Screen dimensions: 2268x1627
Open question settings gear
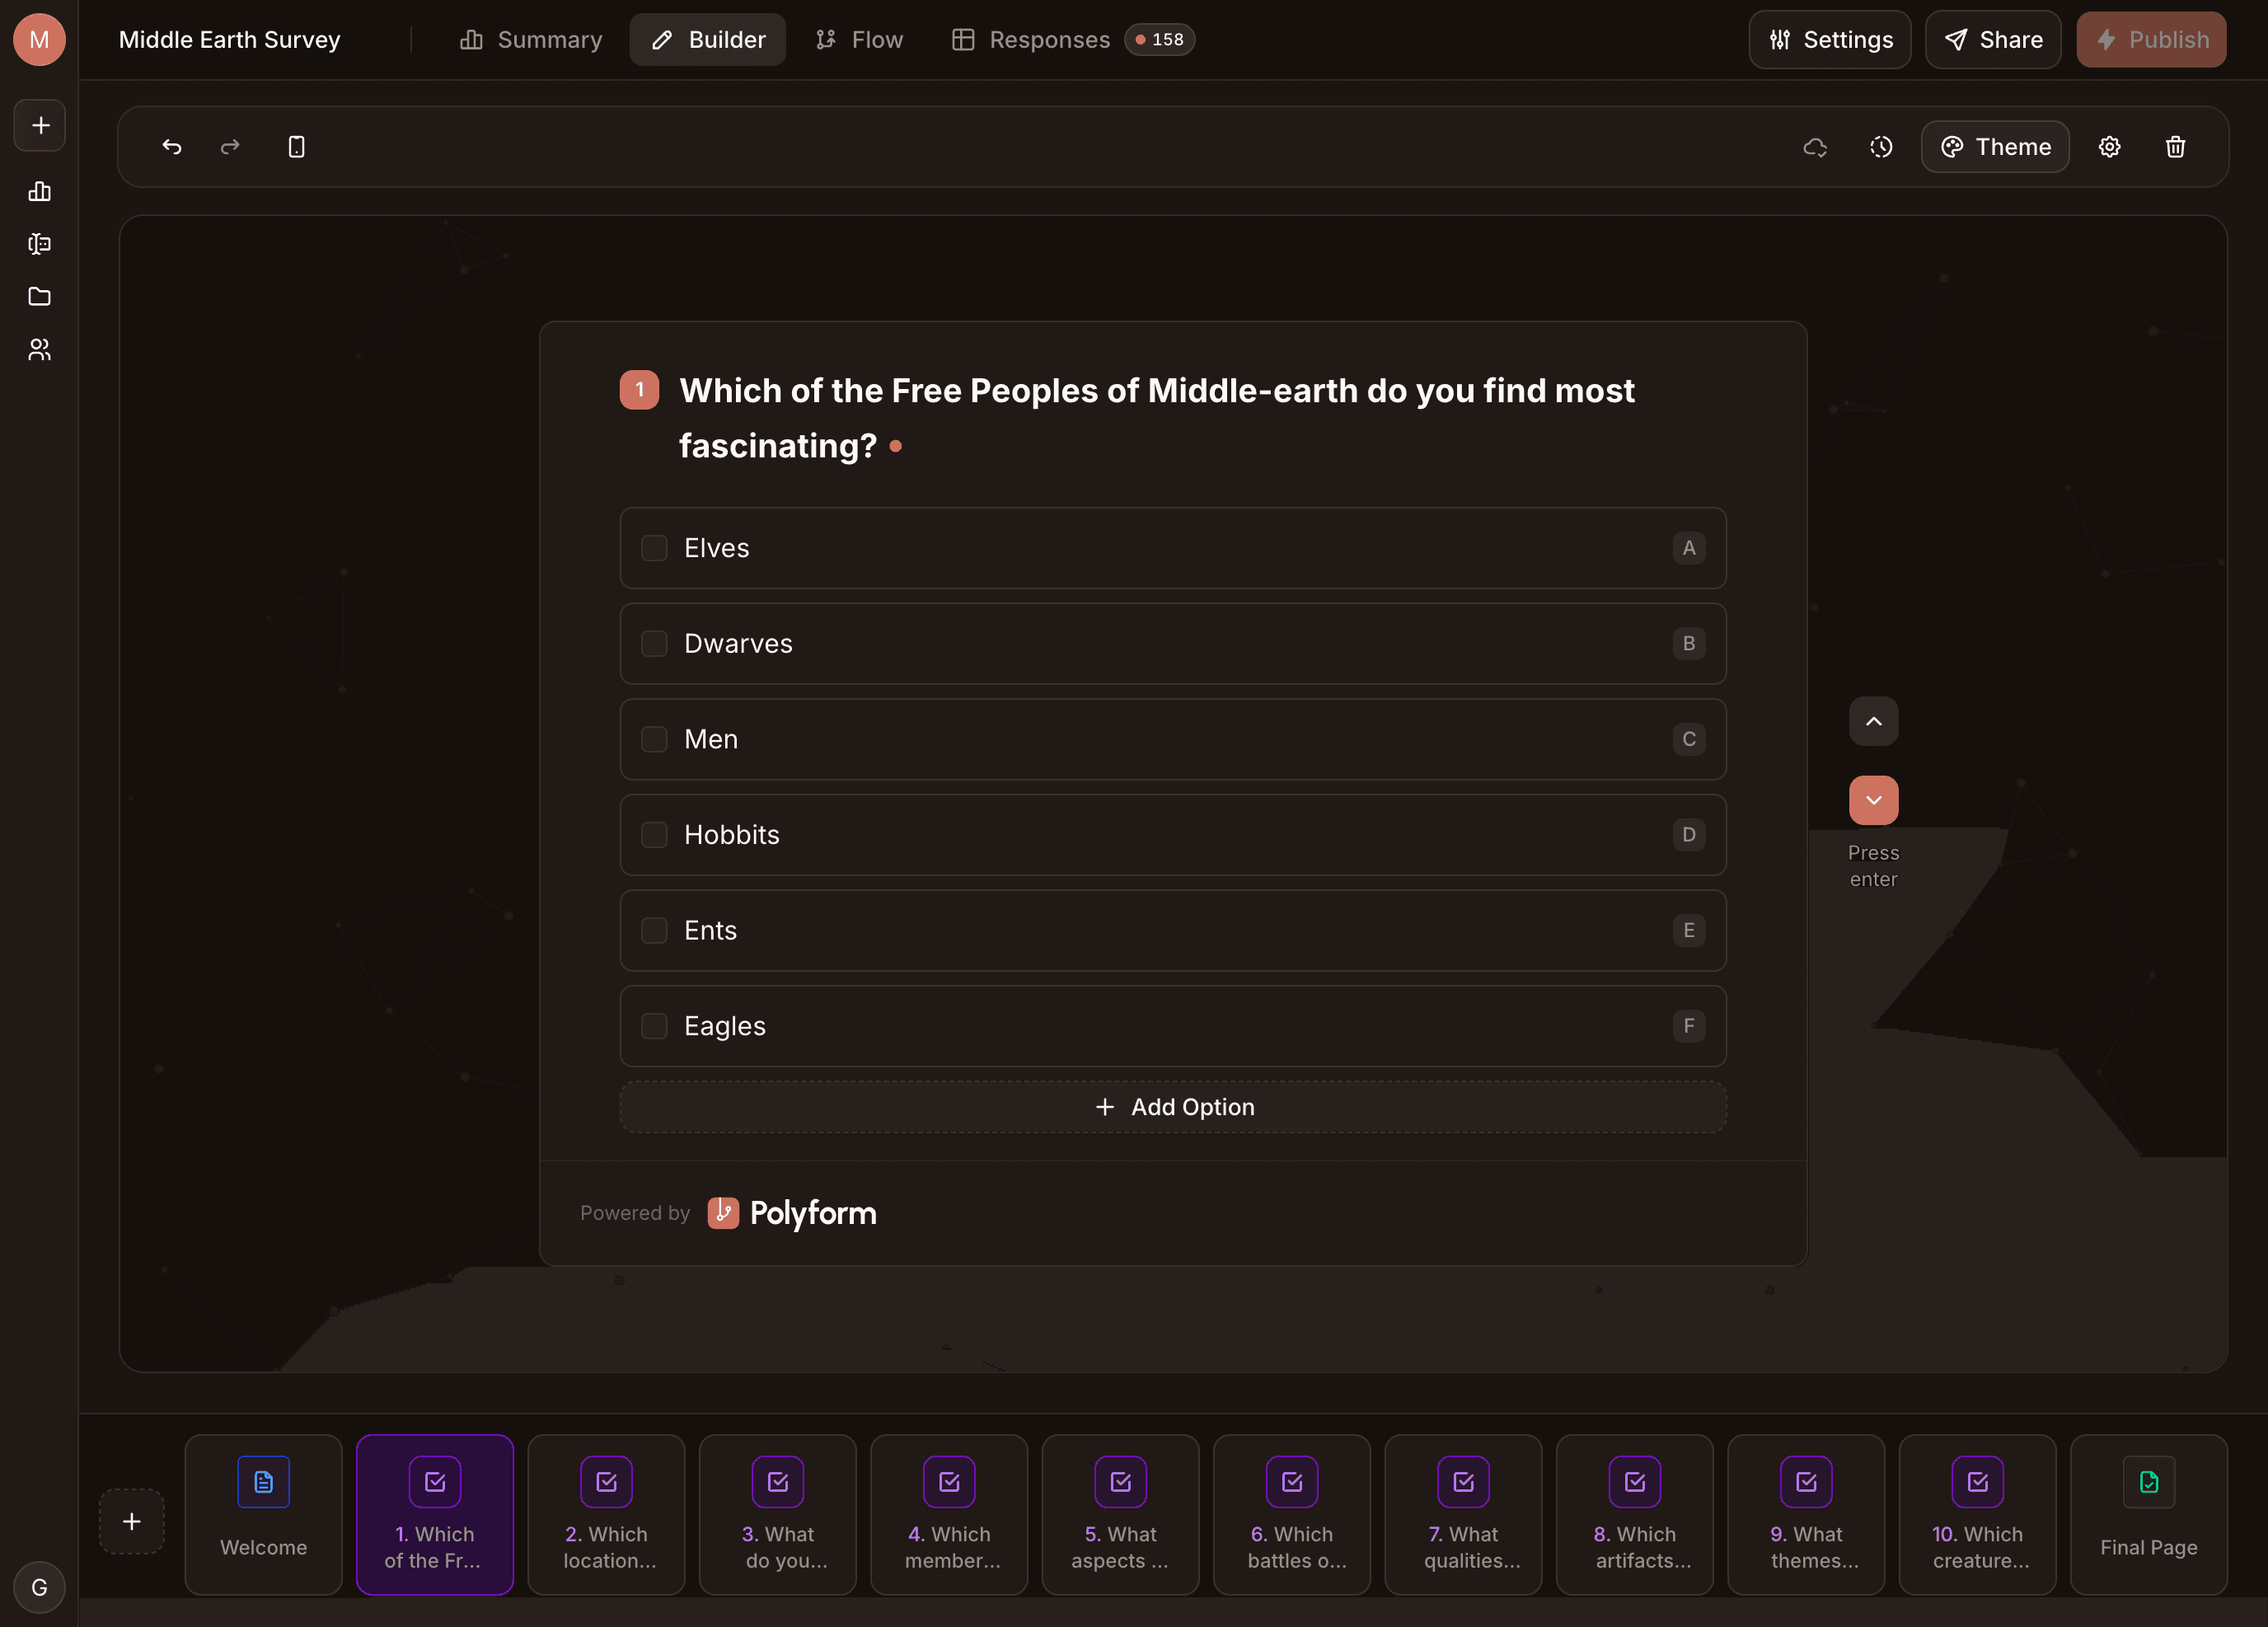pos(2110,146)
